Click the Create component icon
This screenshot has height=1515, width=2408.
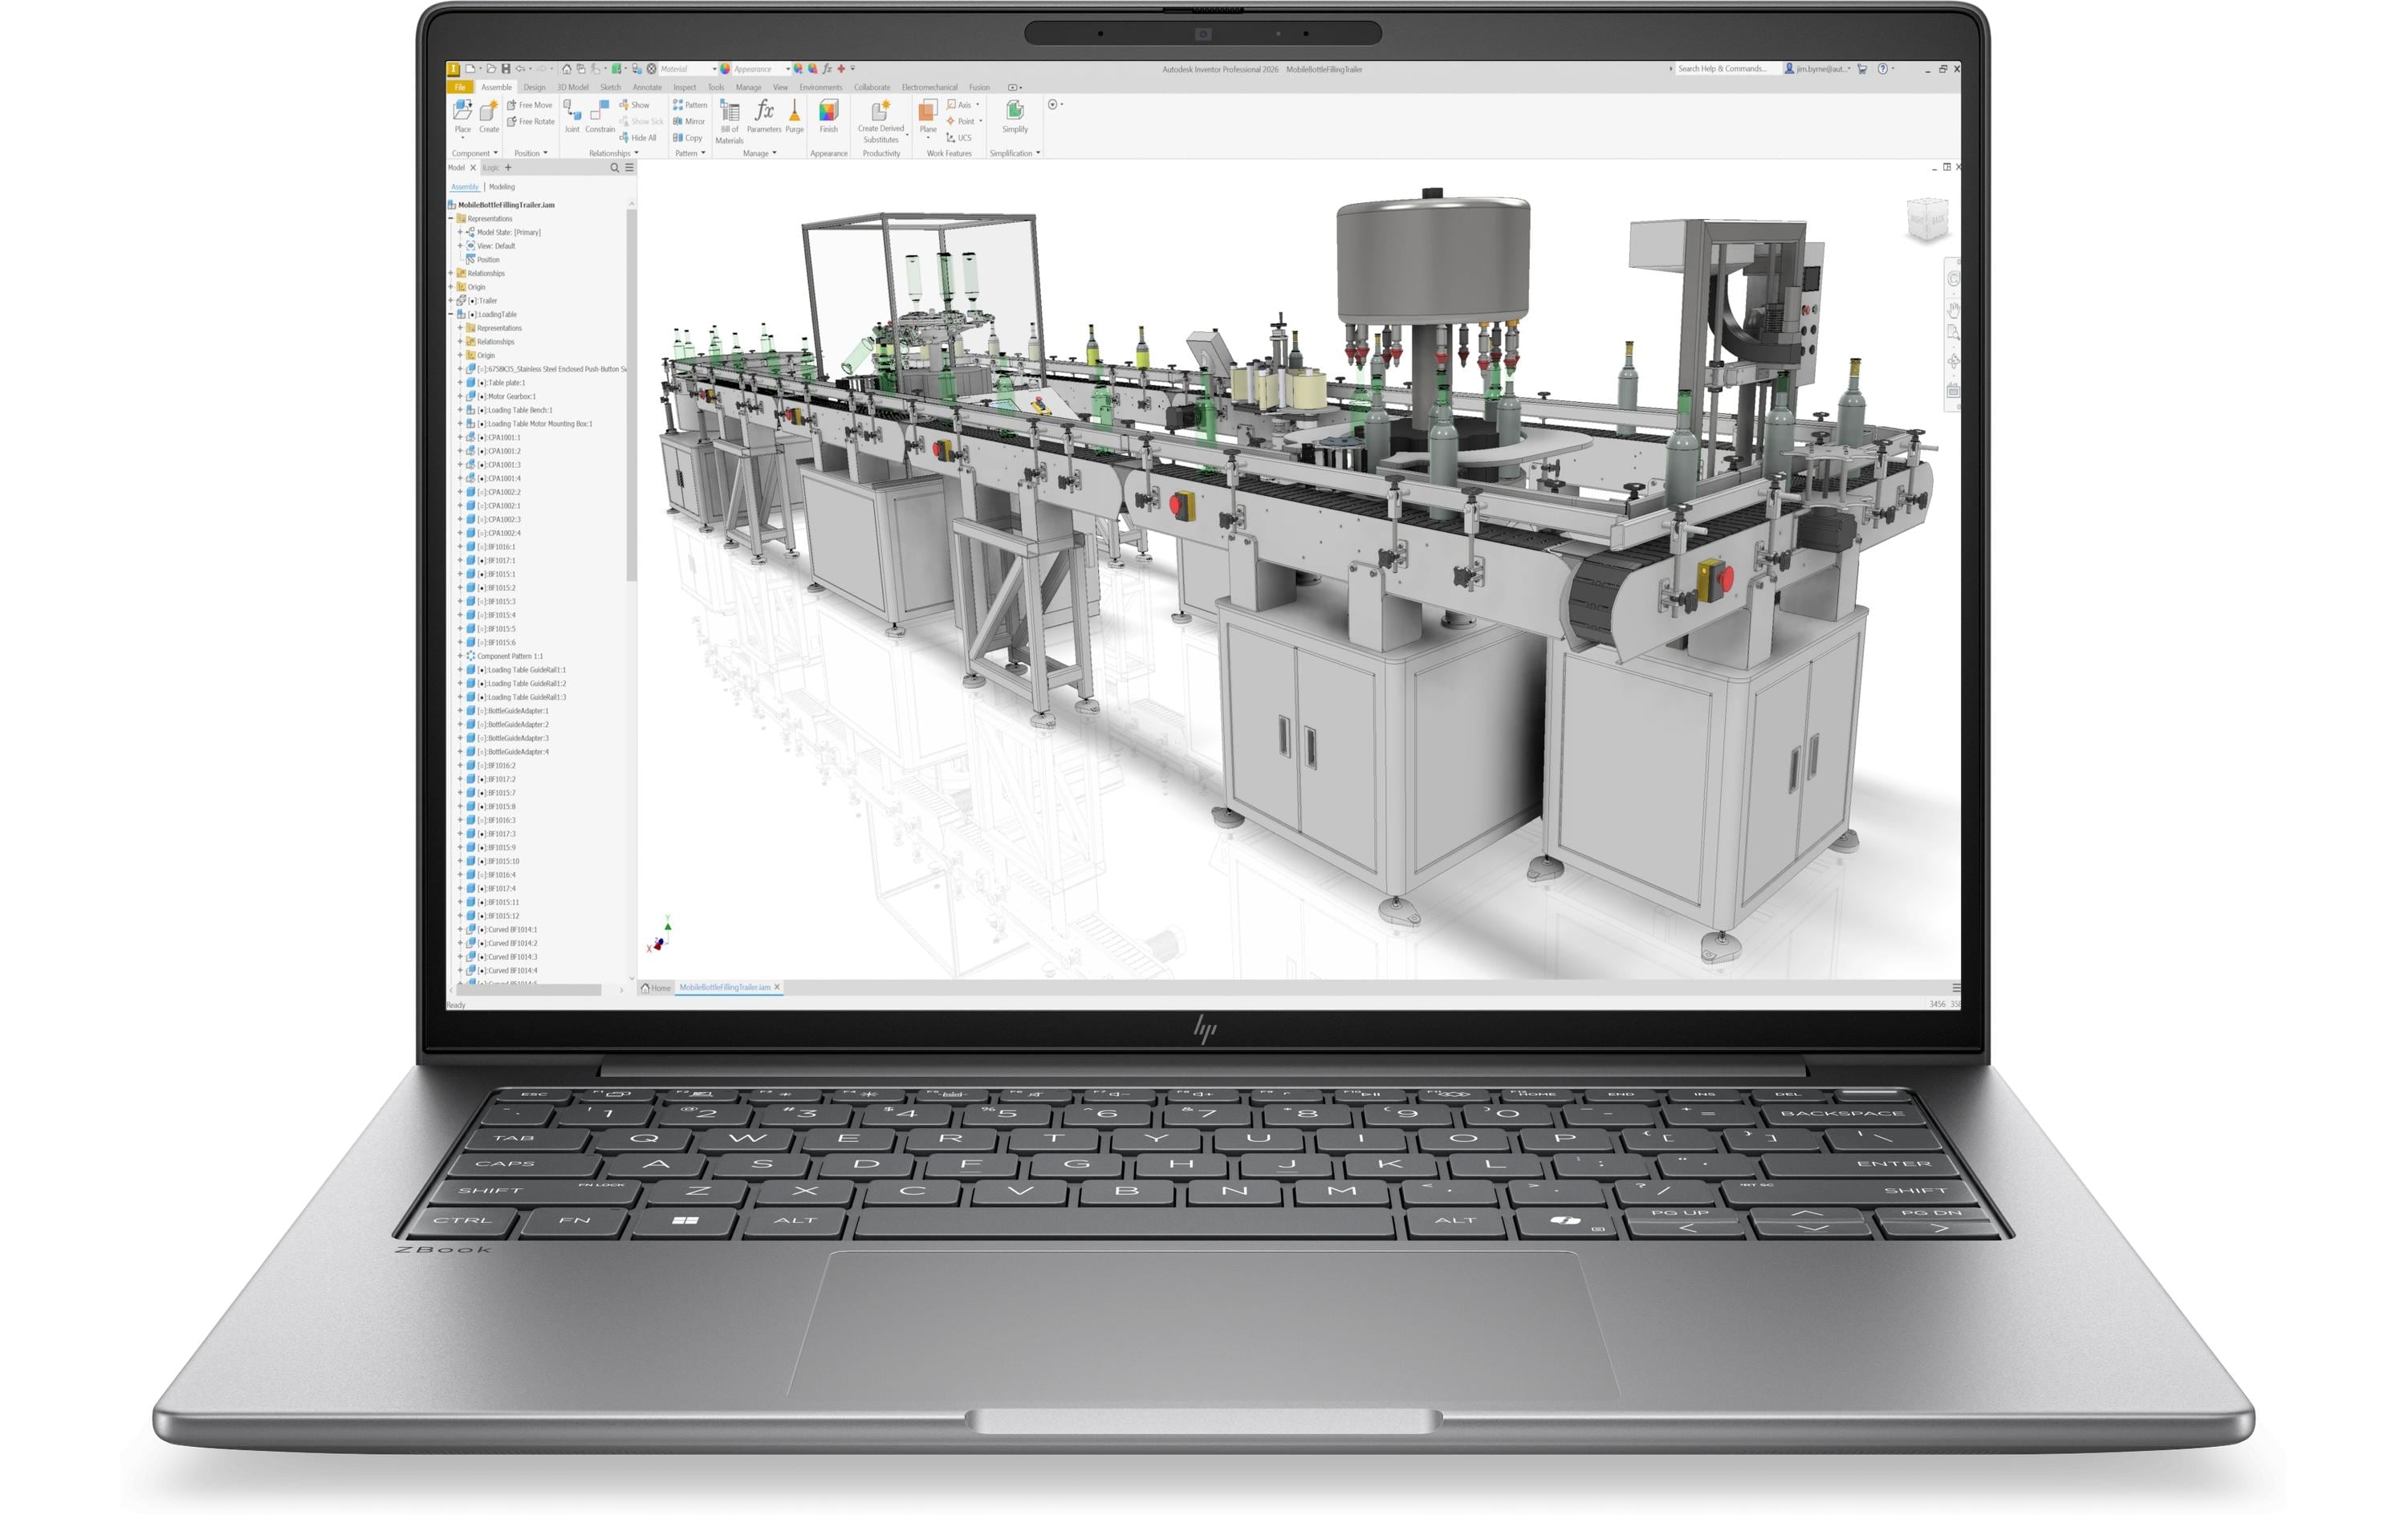coord(488,112)
